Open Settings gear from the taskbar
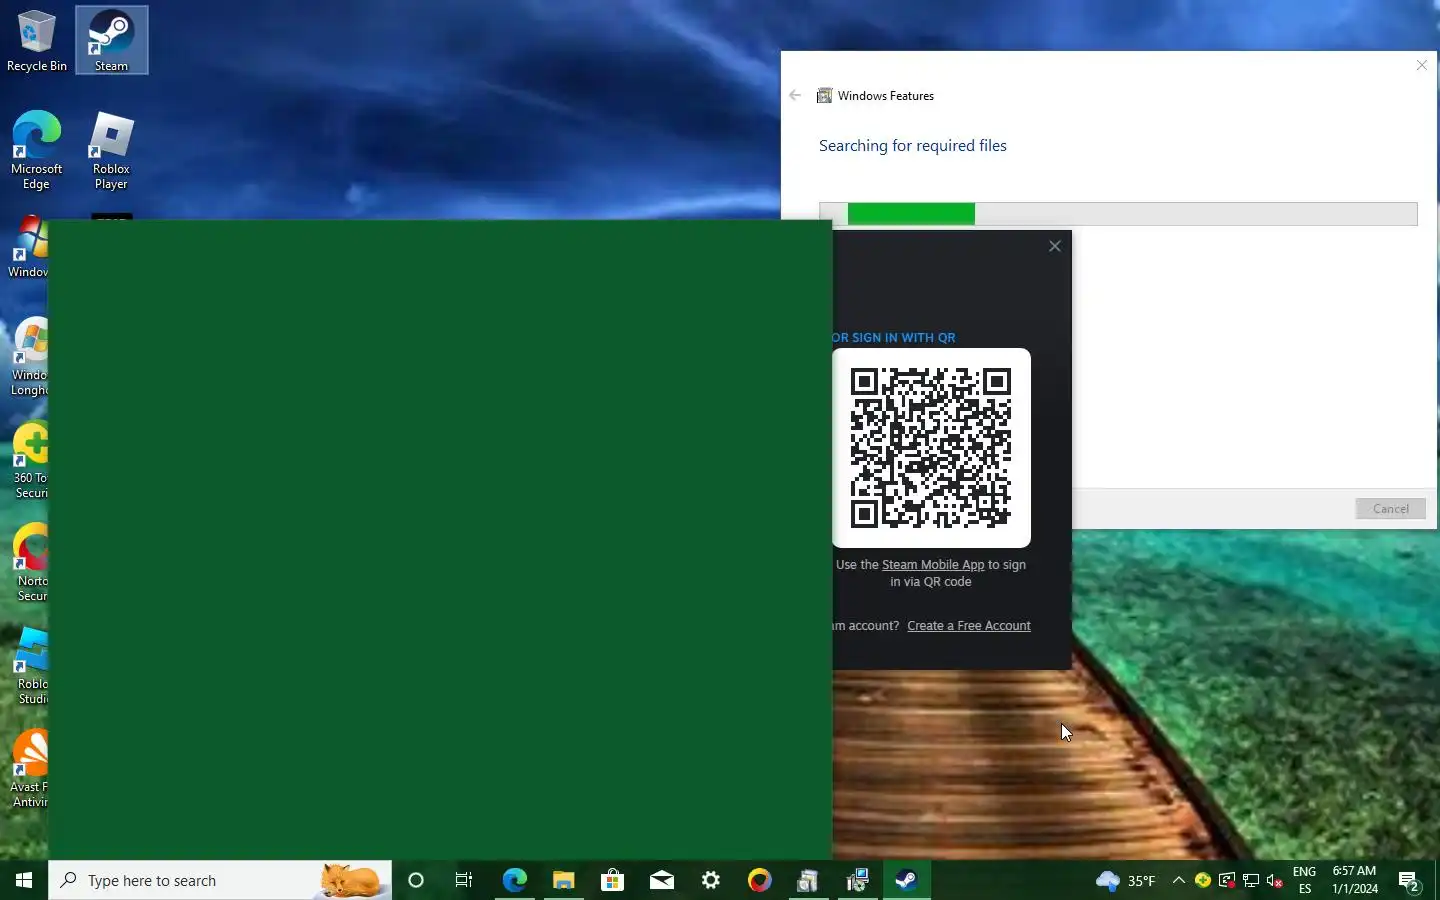1440x900 pixels. point(710,880)
